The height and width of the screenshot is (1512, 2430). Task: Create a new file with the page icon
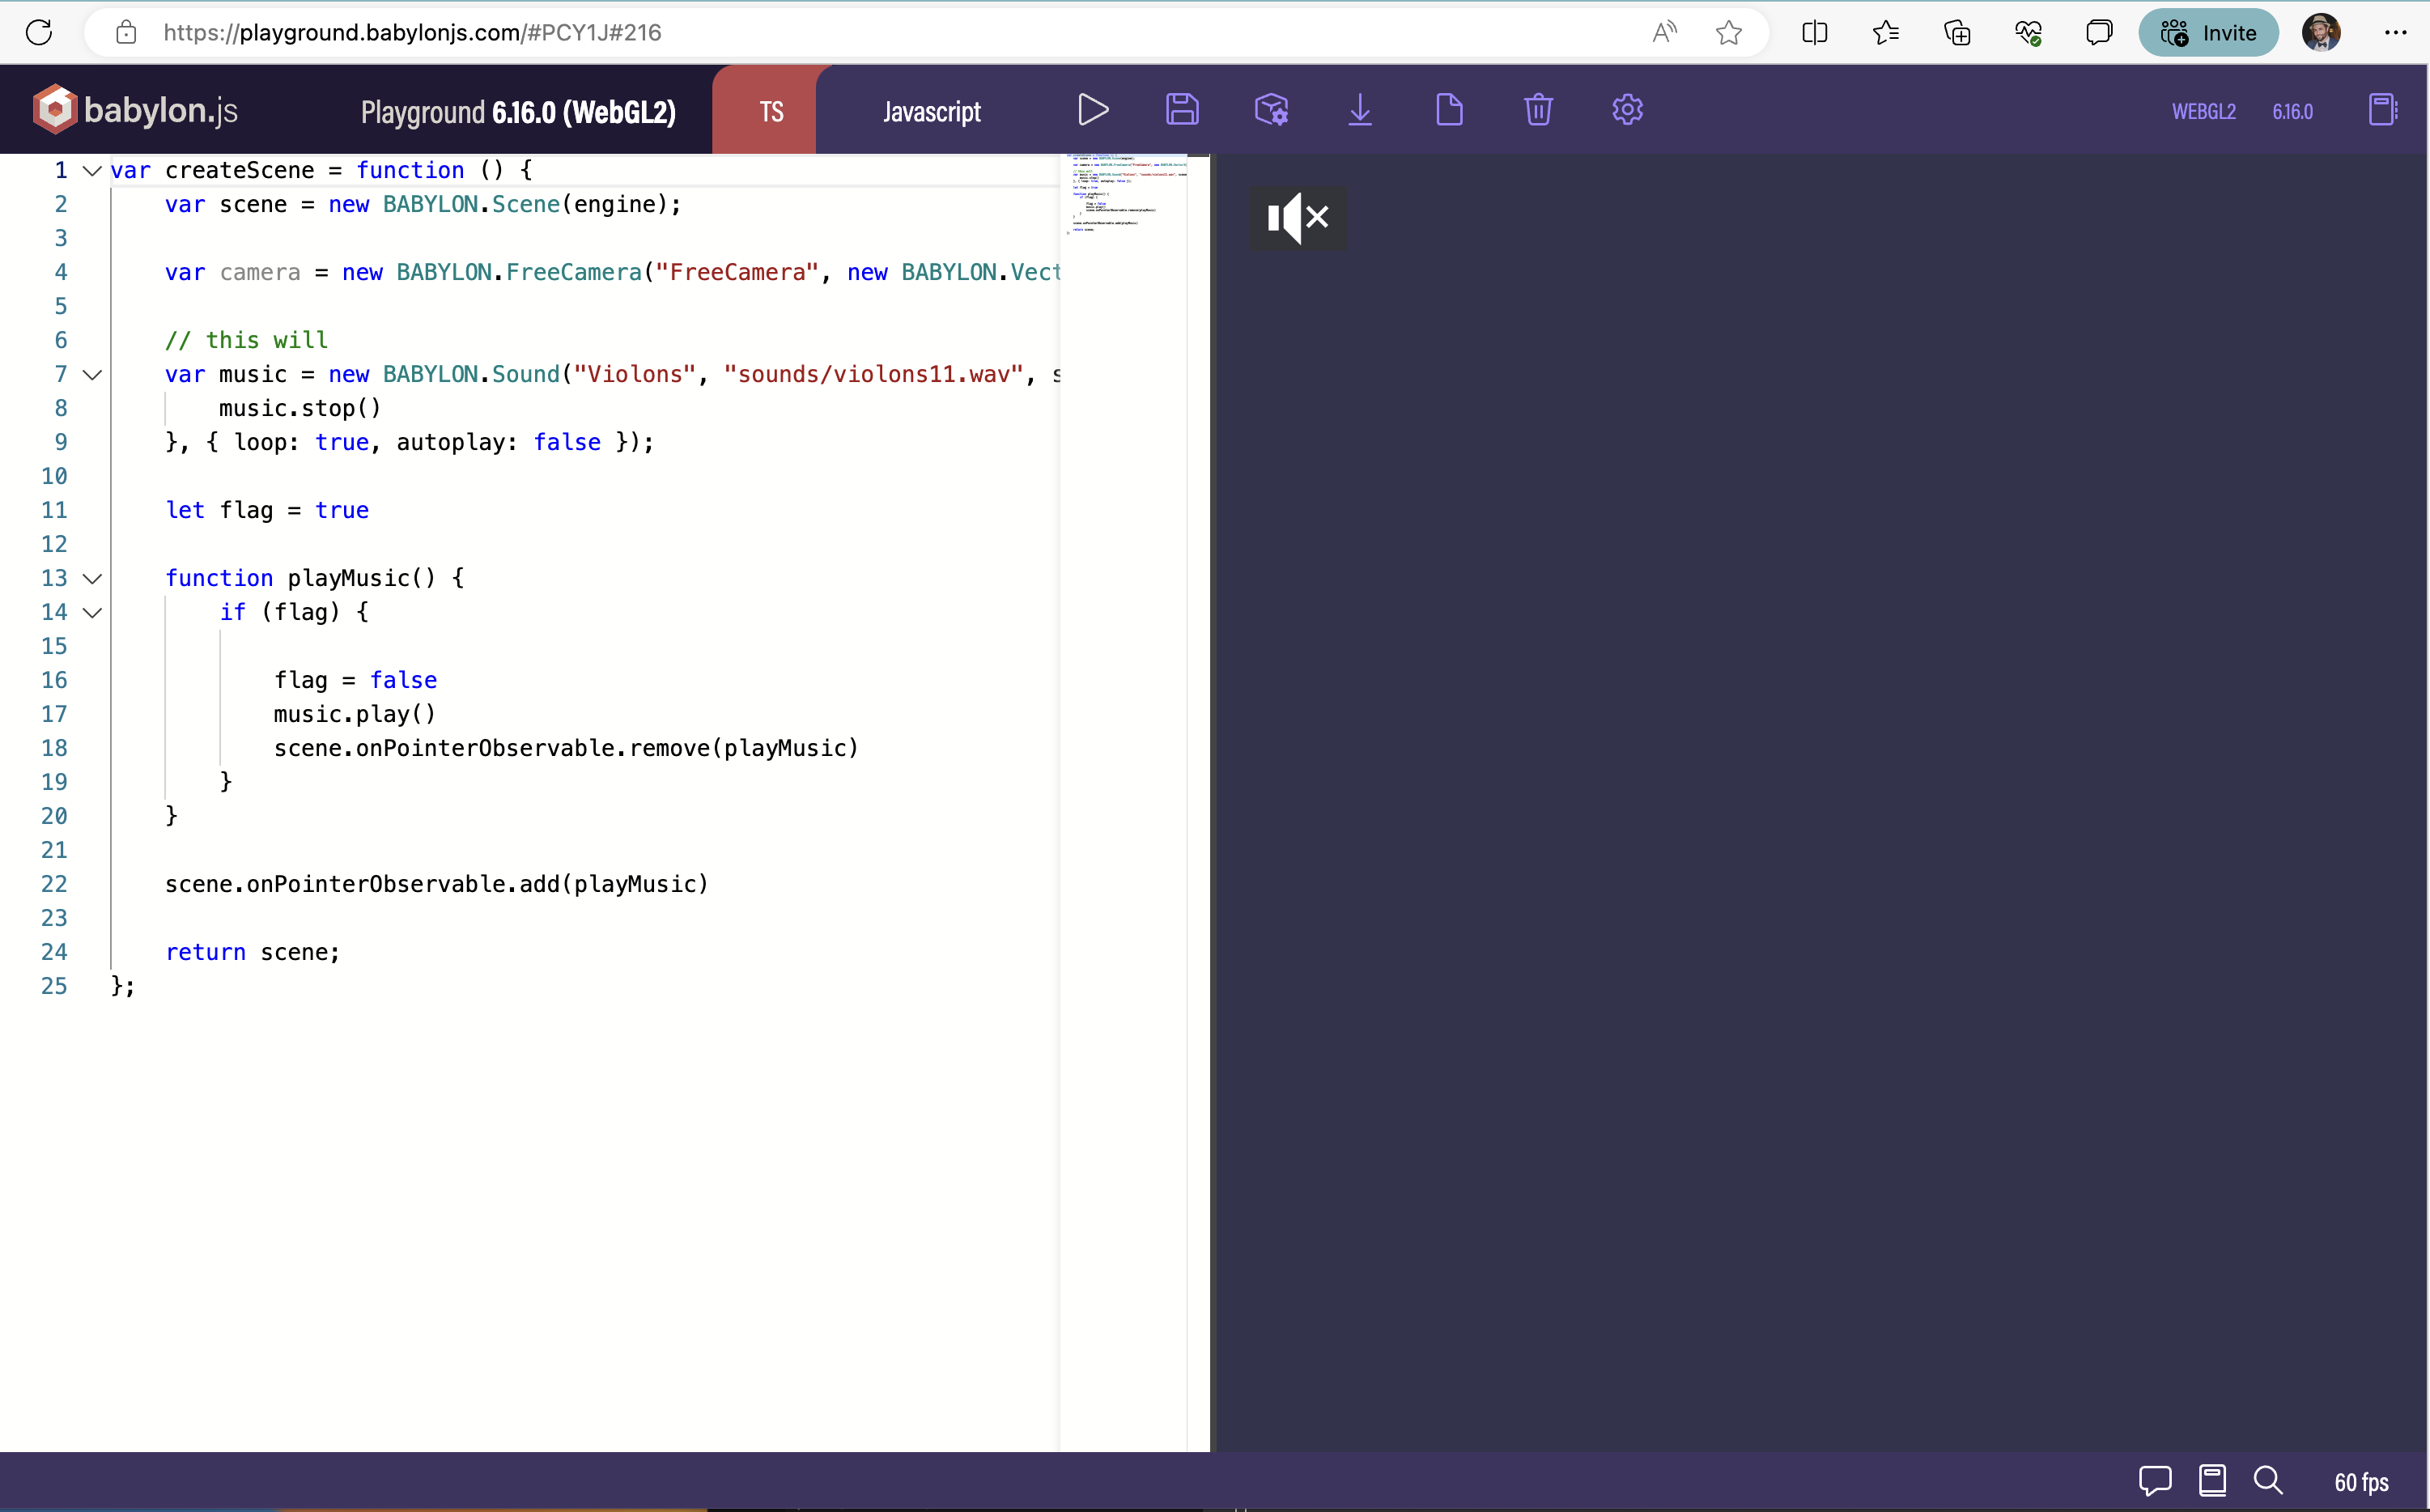(x=1449, y=110)
